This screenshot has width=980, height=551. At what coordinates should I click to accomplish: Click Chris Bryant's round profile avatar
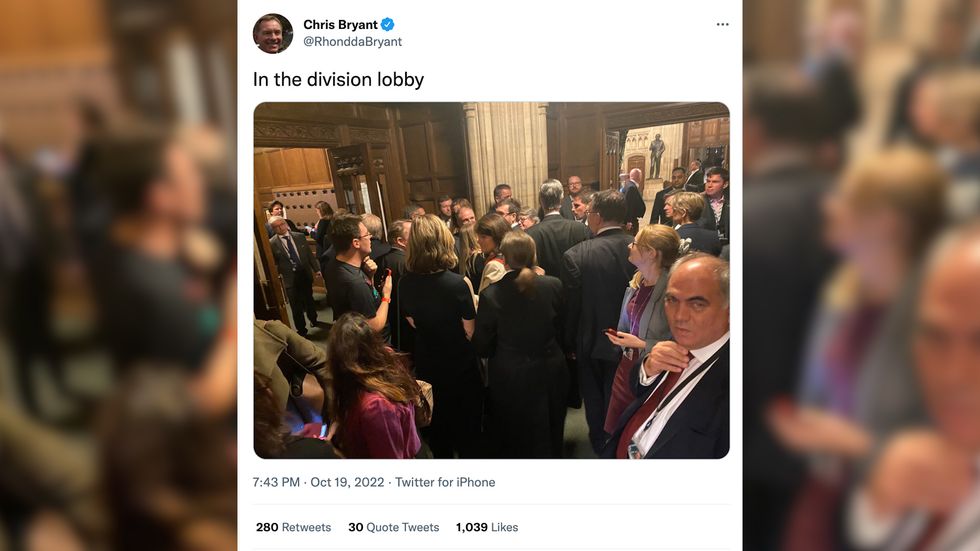[273, 33]
